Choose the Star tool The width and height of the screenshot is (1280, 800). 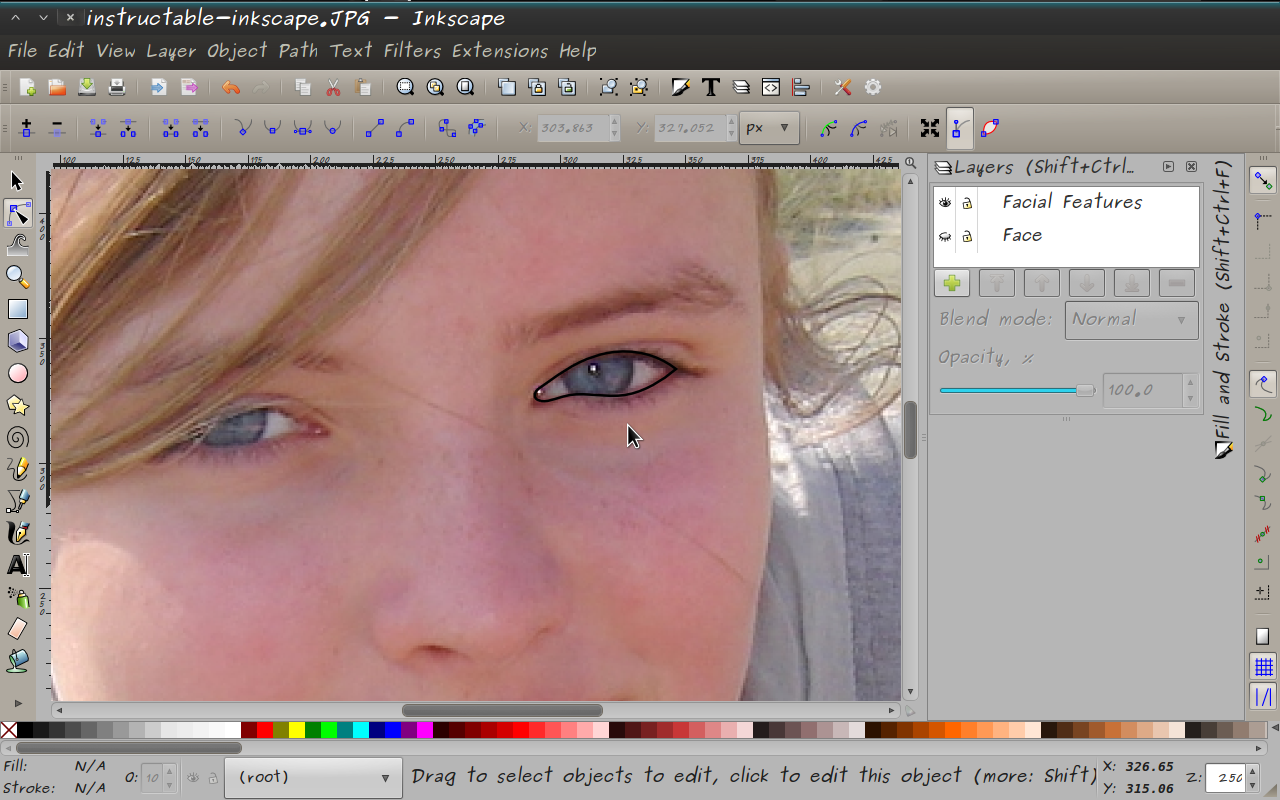(x=18, y=405)
